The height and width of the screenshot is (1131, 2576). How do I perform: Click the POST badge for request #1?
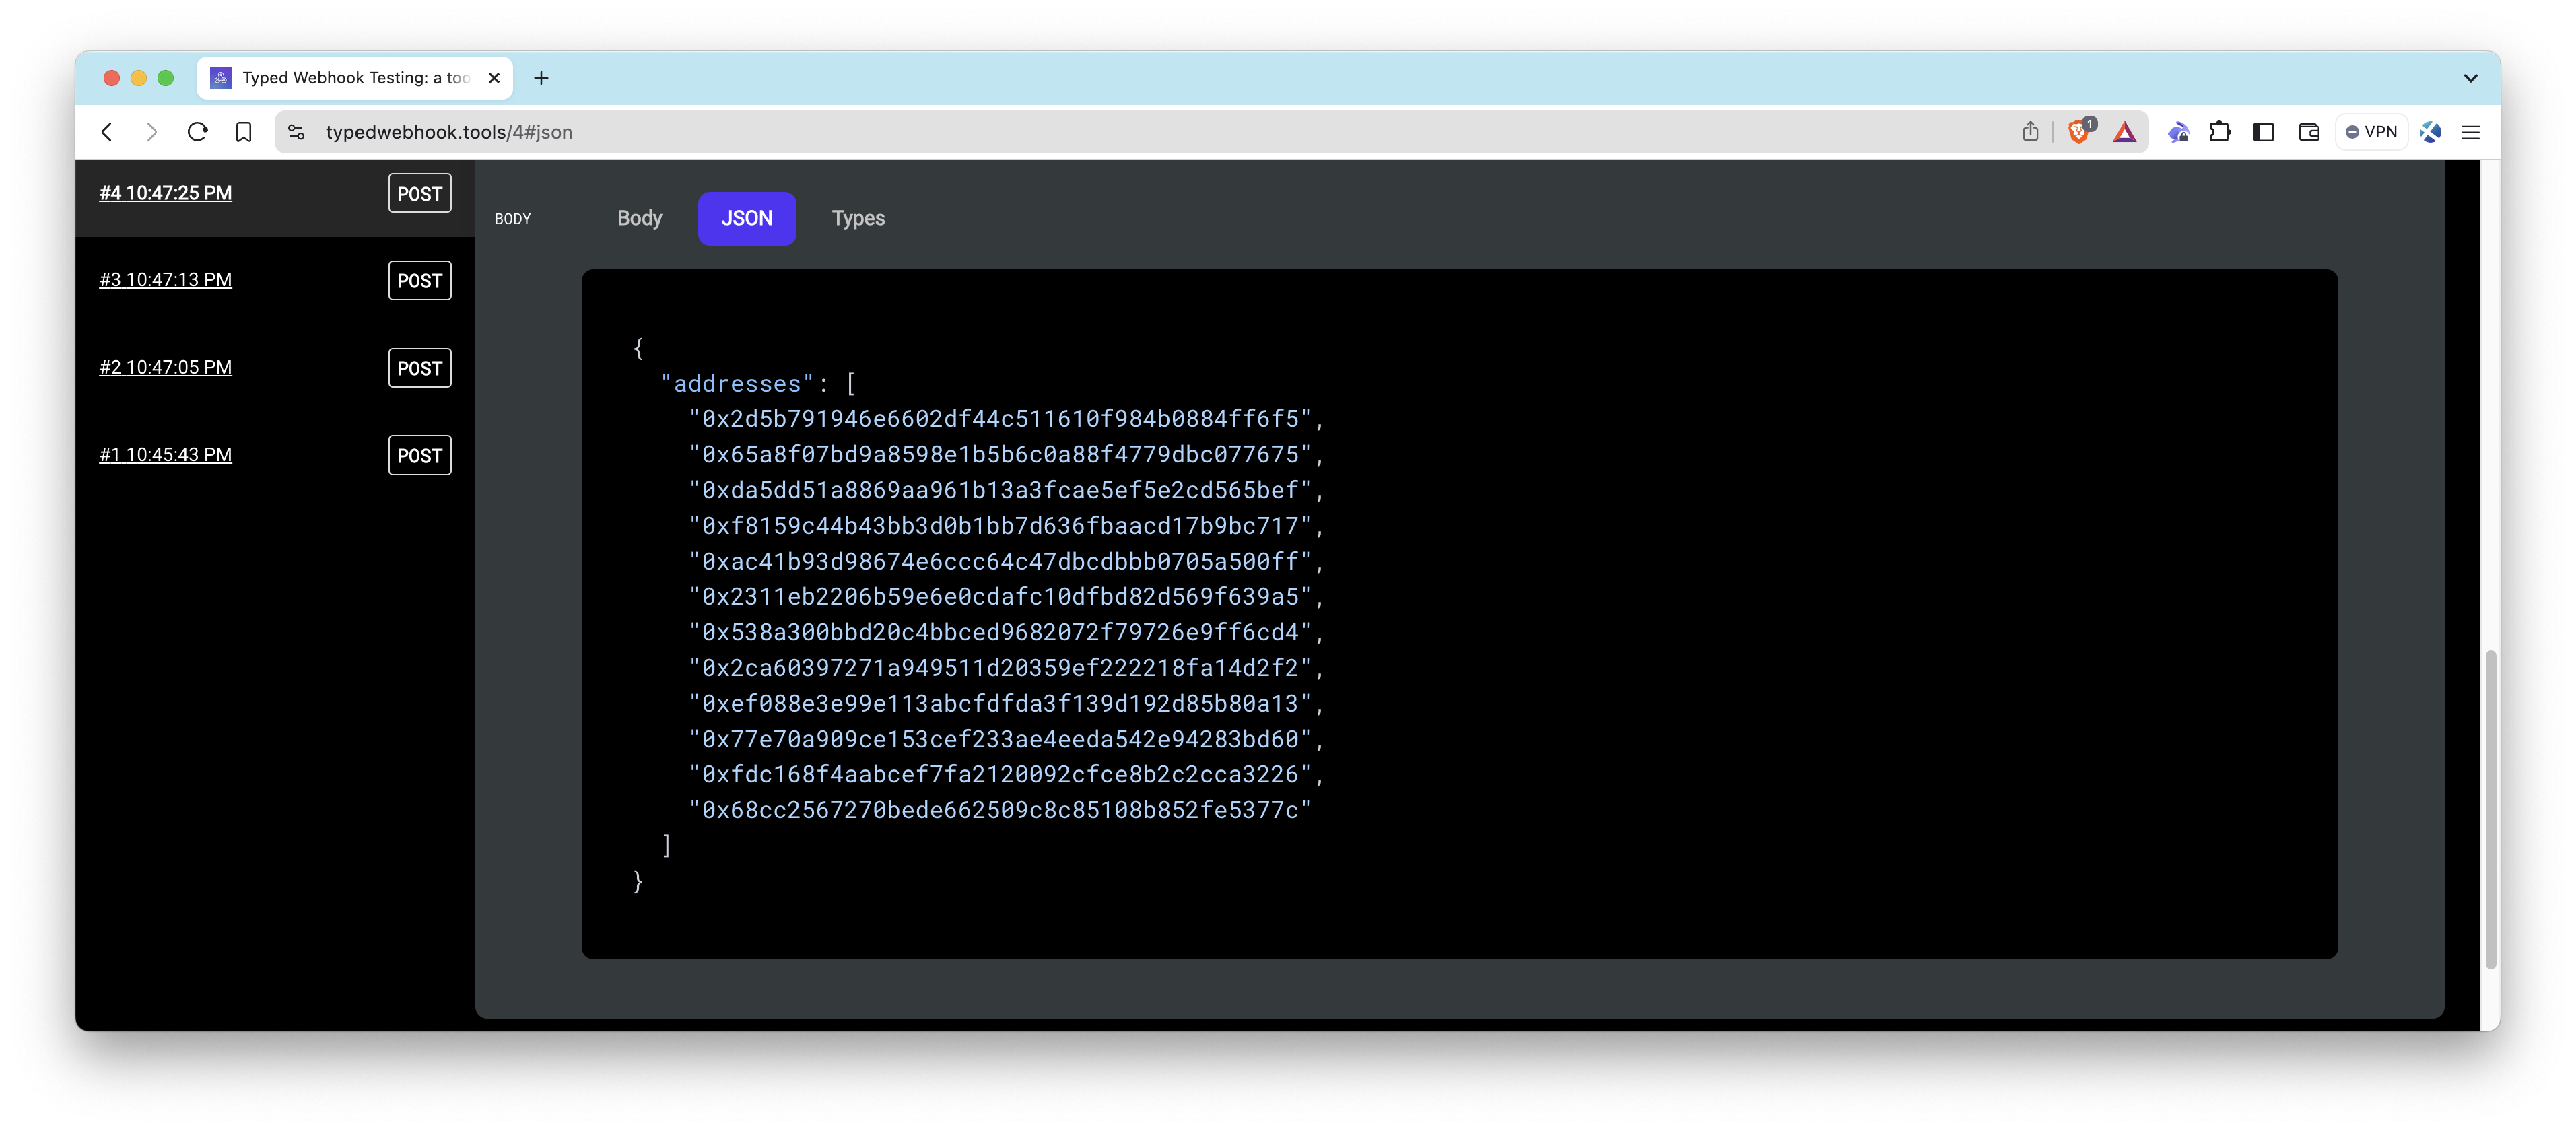click(420, 455)
